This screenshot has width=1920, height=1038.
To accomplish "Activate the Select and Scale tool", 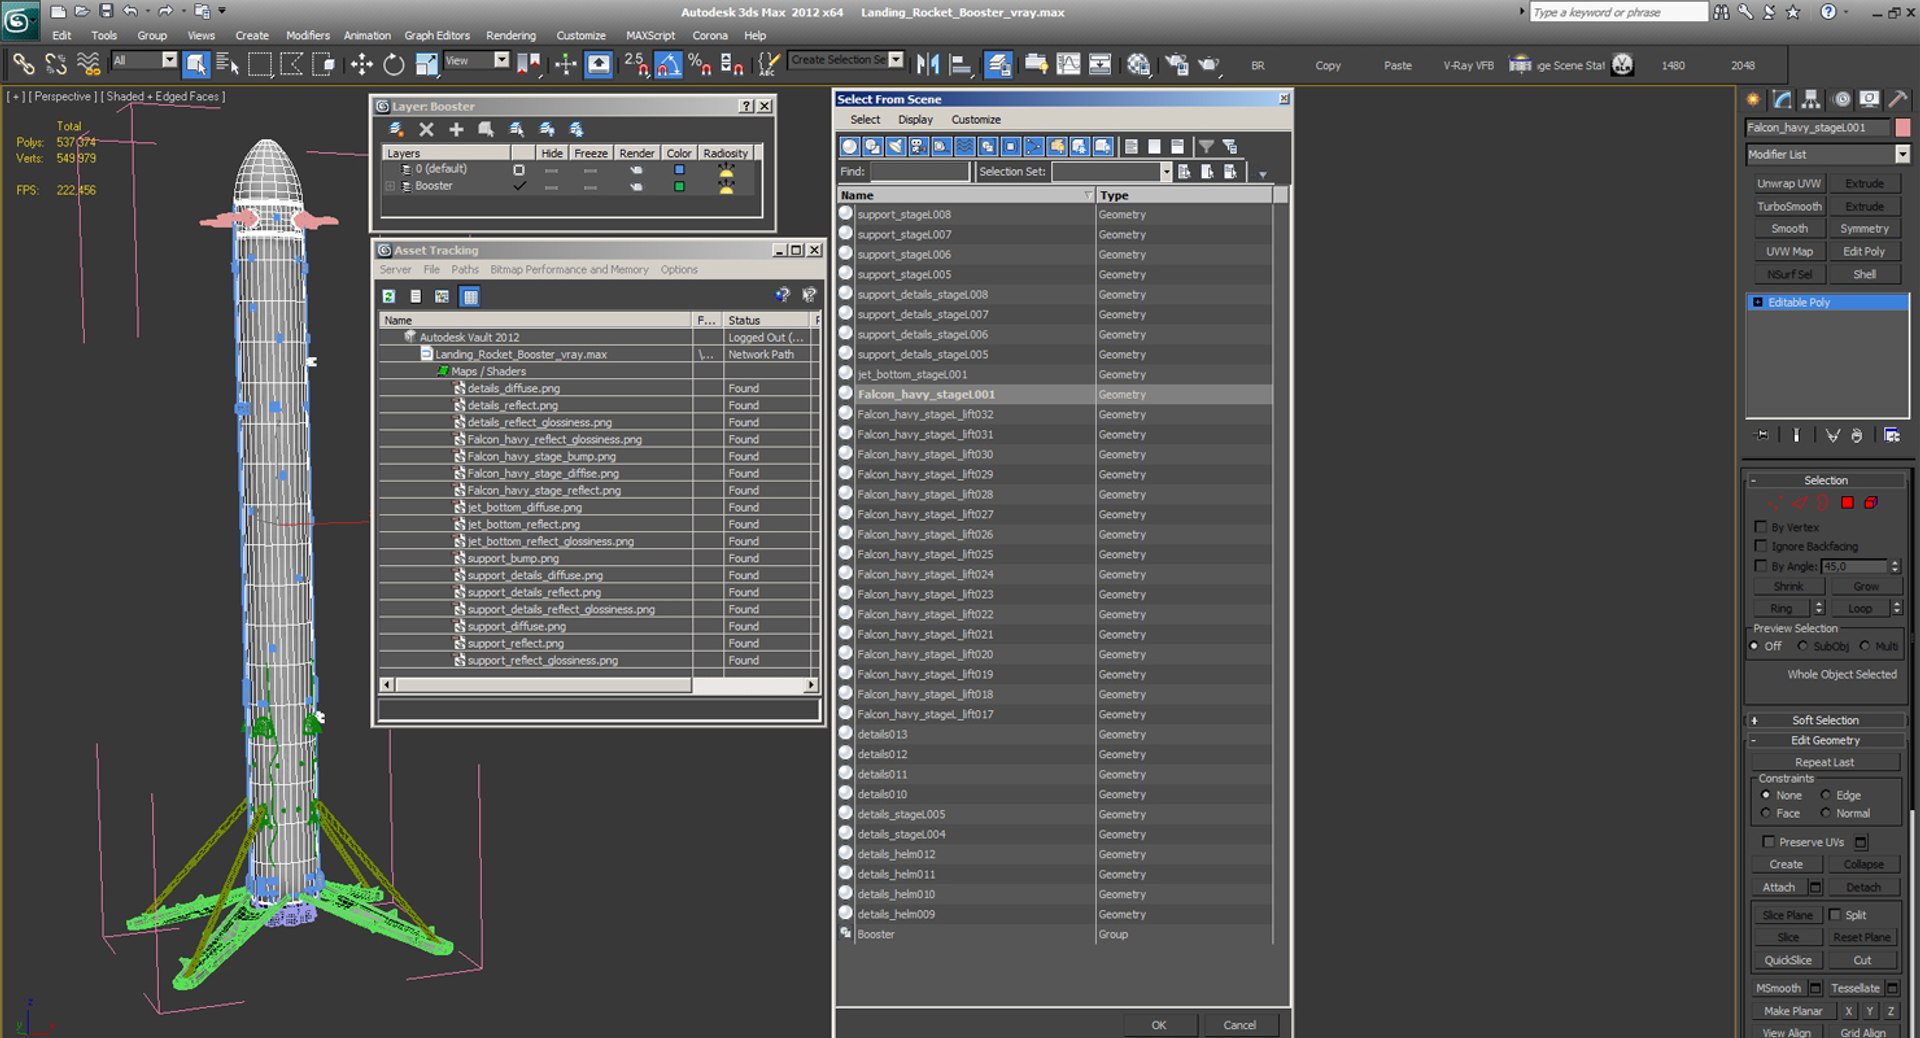I will (x=426, y=65).
